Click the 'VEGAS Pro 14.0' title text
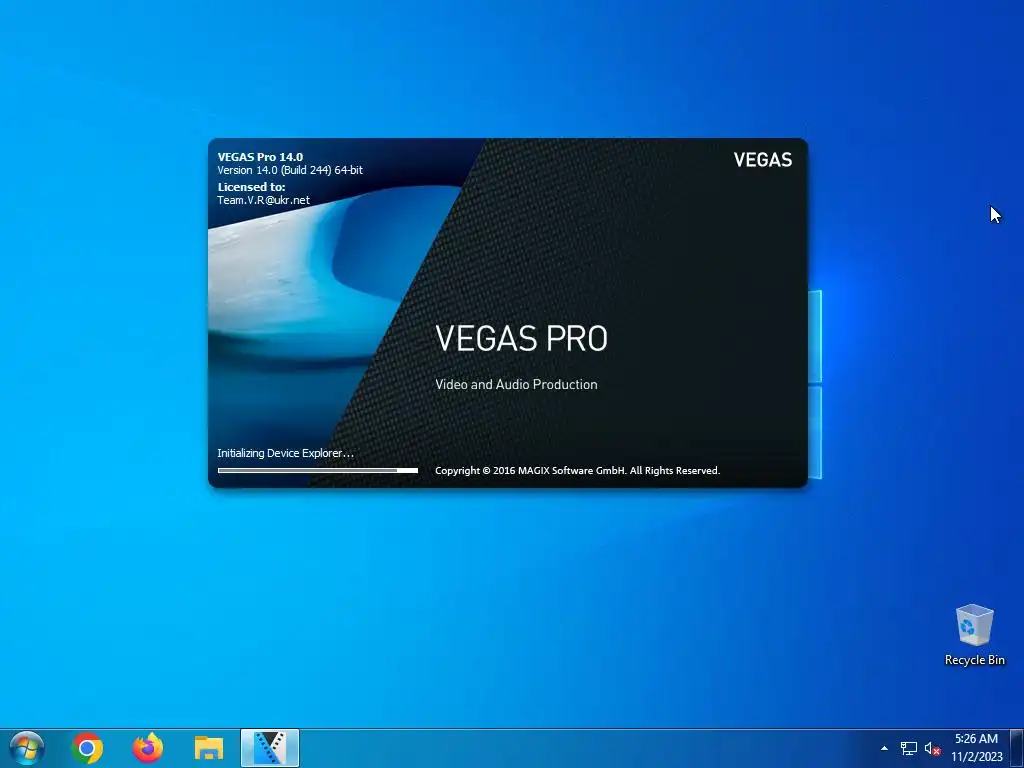 260,157
